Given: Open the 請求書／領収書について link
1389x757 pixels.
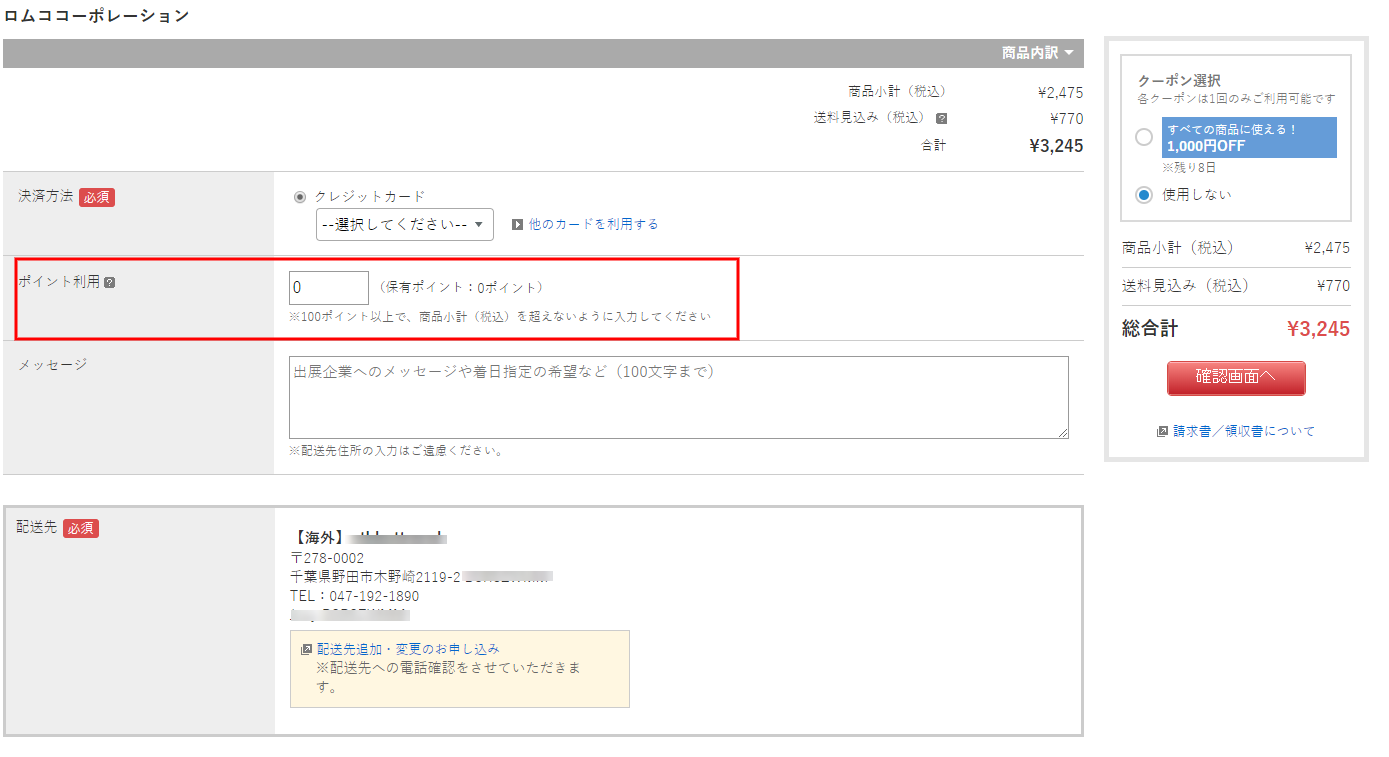Looking at the screenshot, I should [1244, 432].
